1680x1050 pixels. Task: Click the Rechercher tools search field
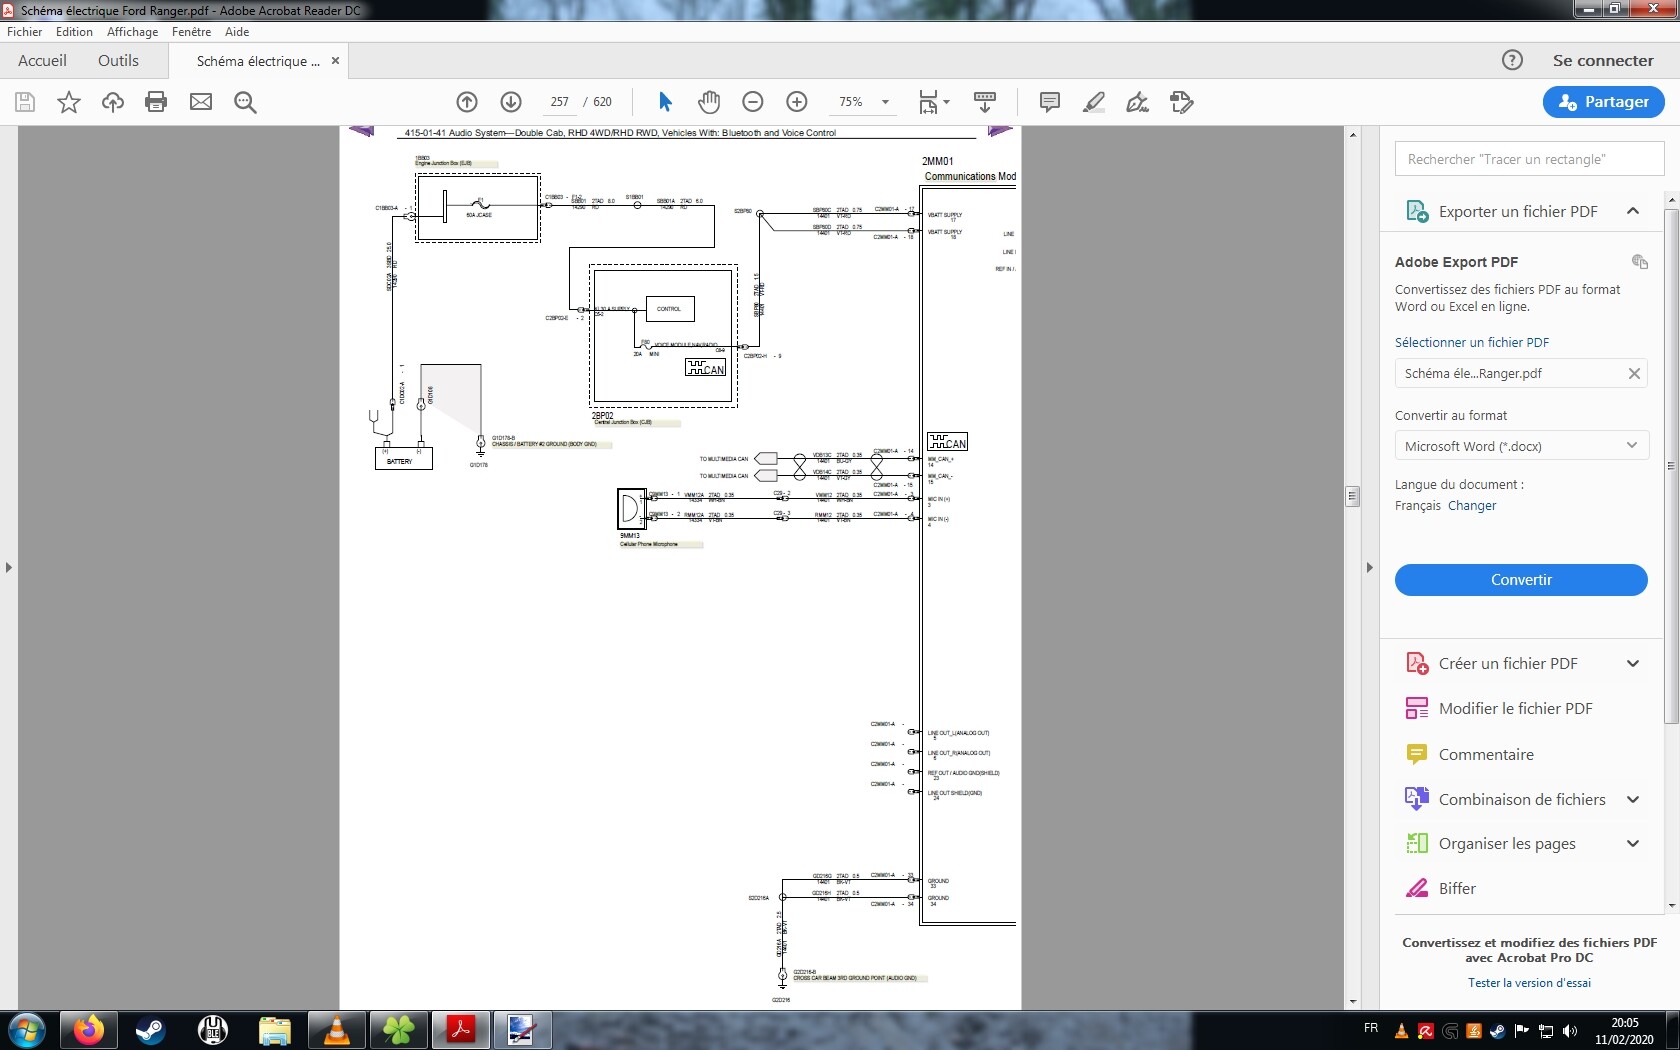pyautogui.click(x=1529, y=159)
